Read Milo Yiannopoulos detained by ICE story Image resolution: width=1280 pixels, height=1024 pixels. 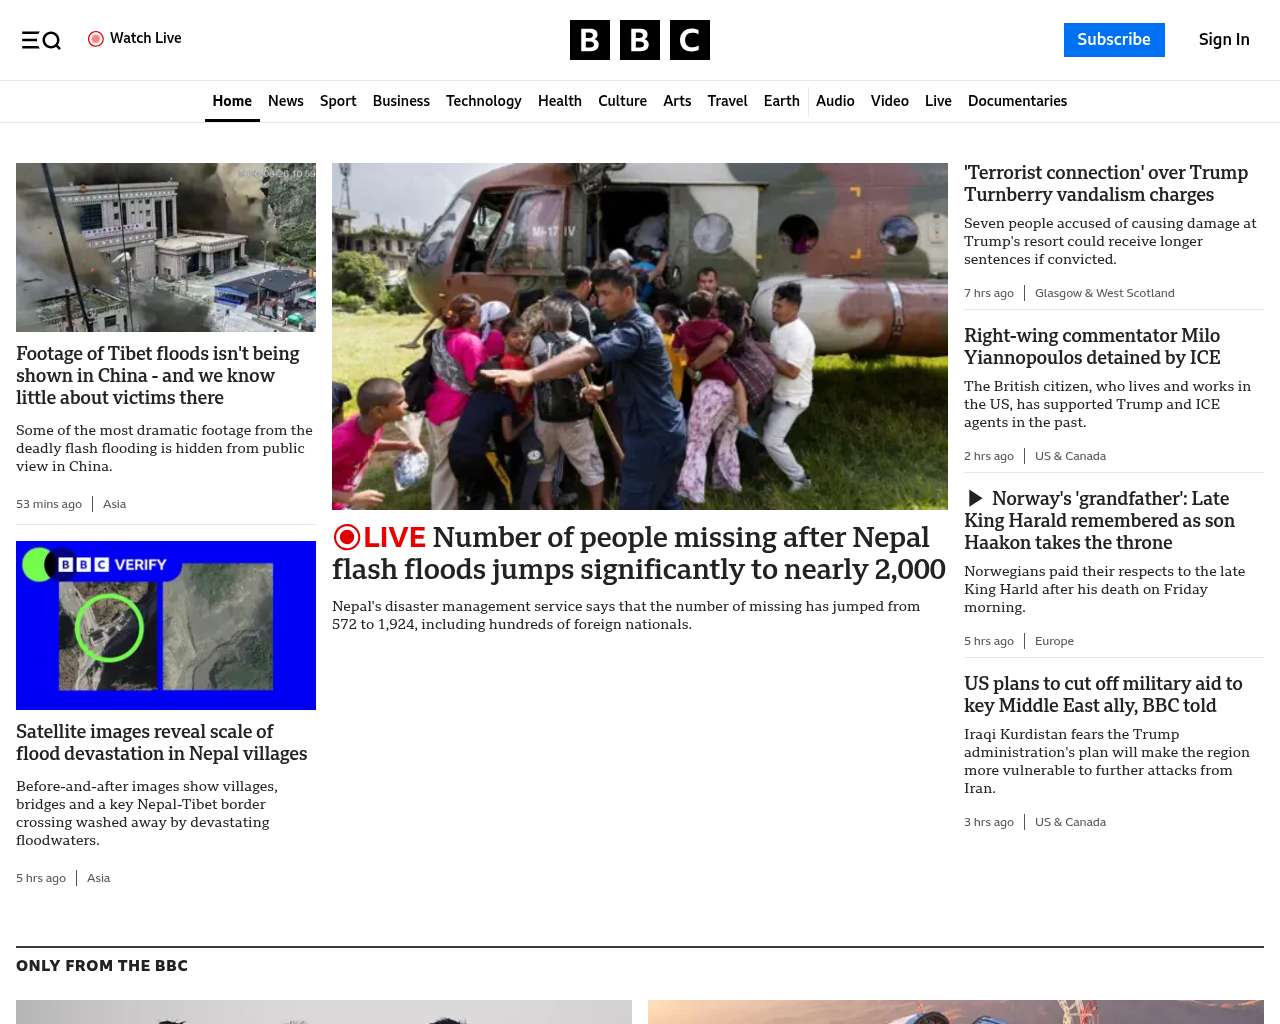click(1092, 346)
